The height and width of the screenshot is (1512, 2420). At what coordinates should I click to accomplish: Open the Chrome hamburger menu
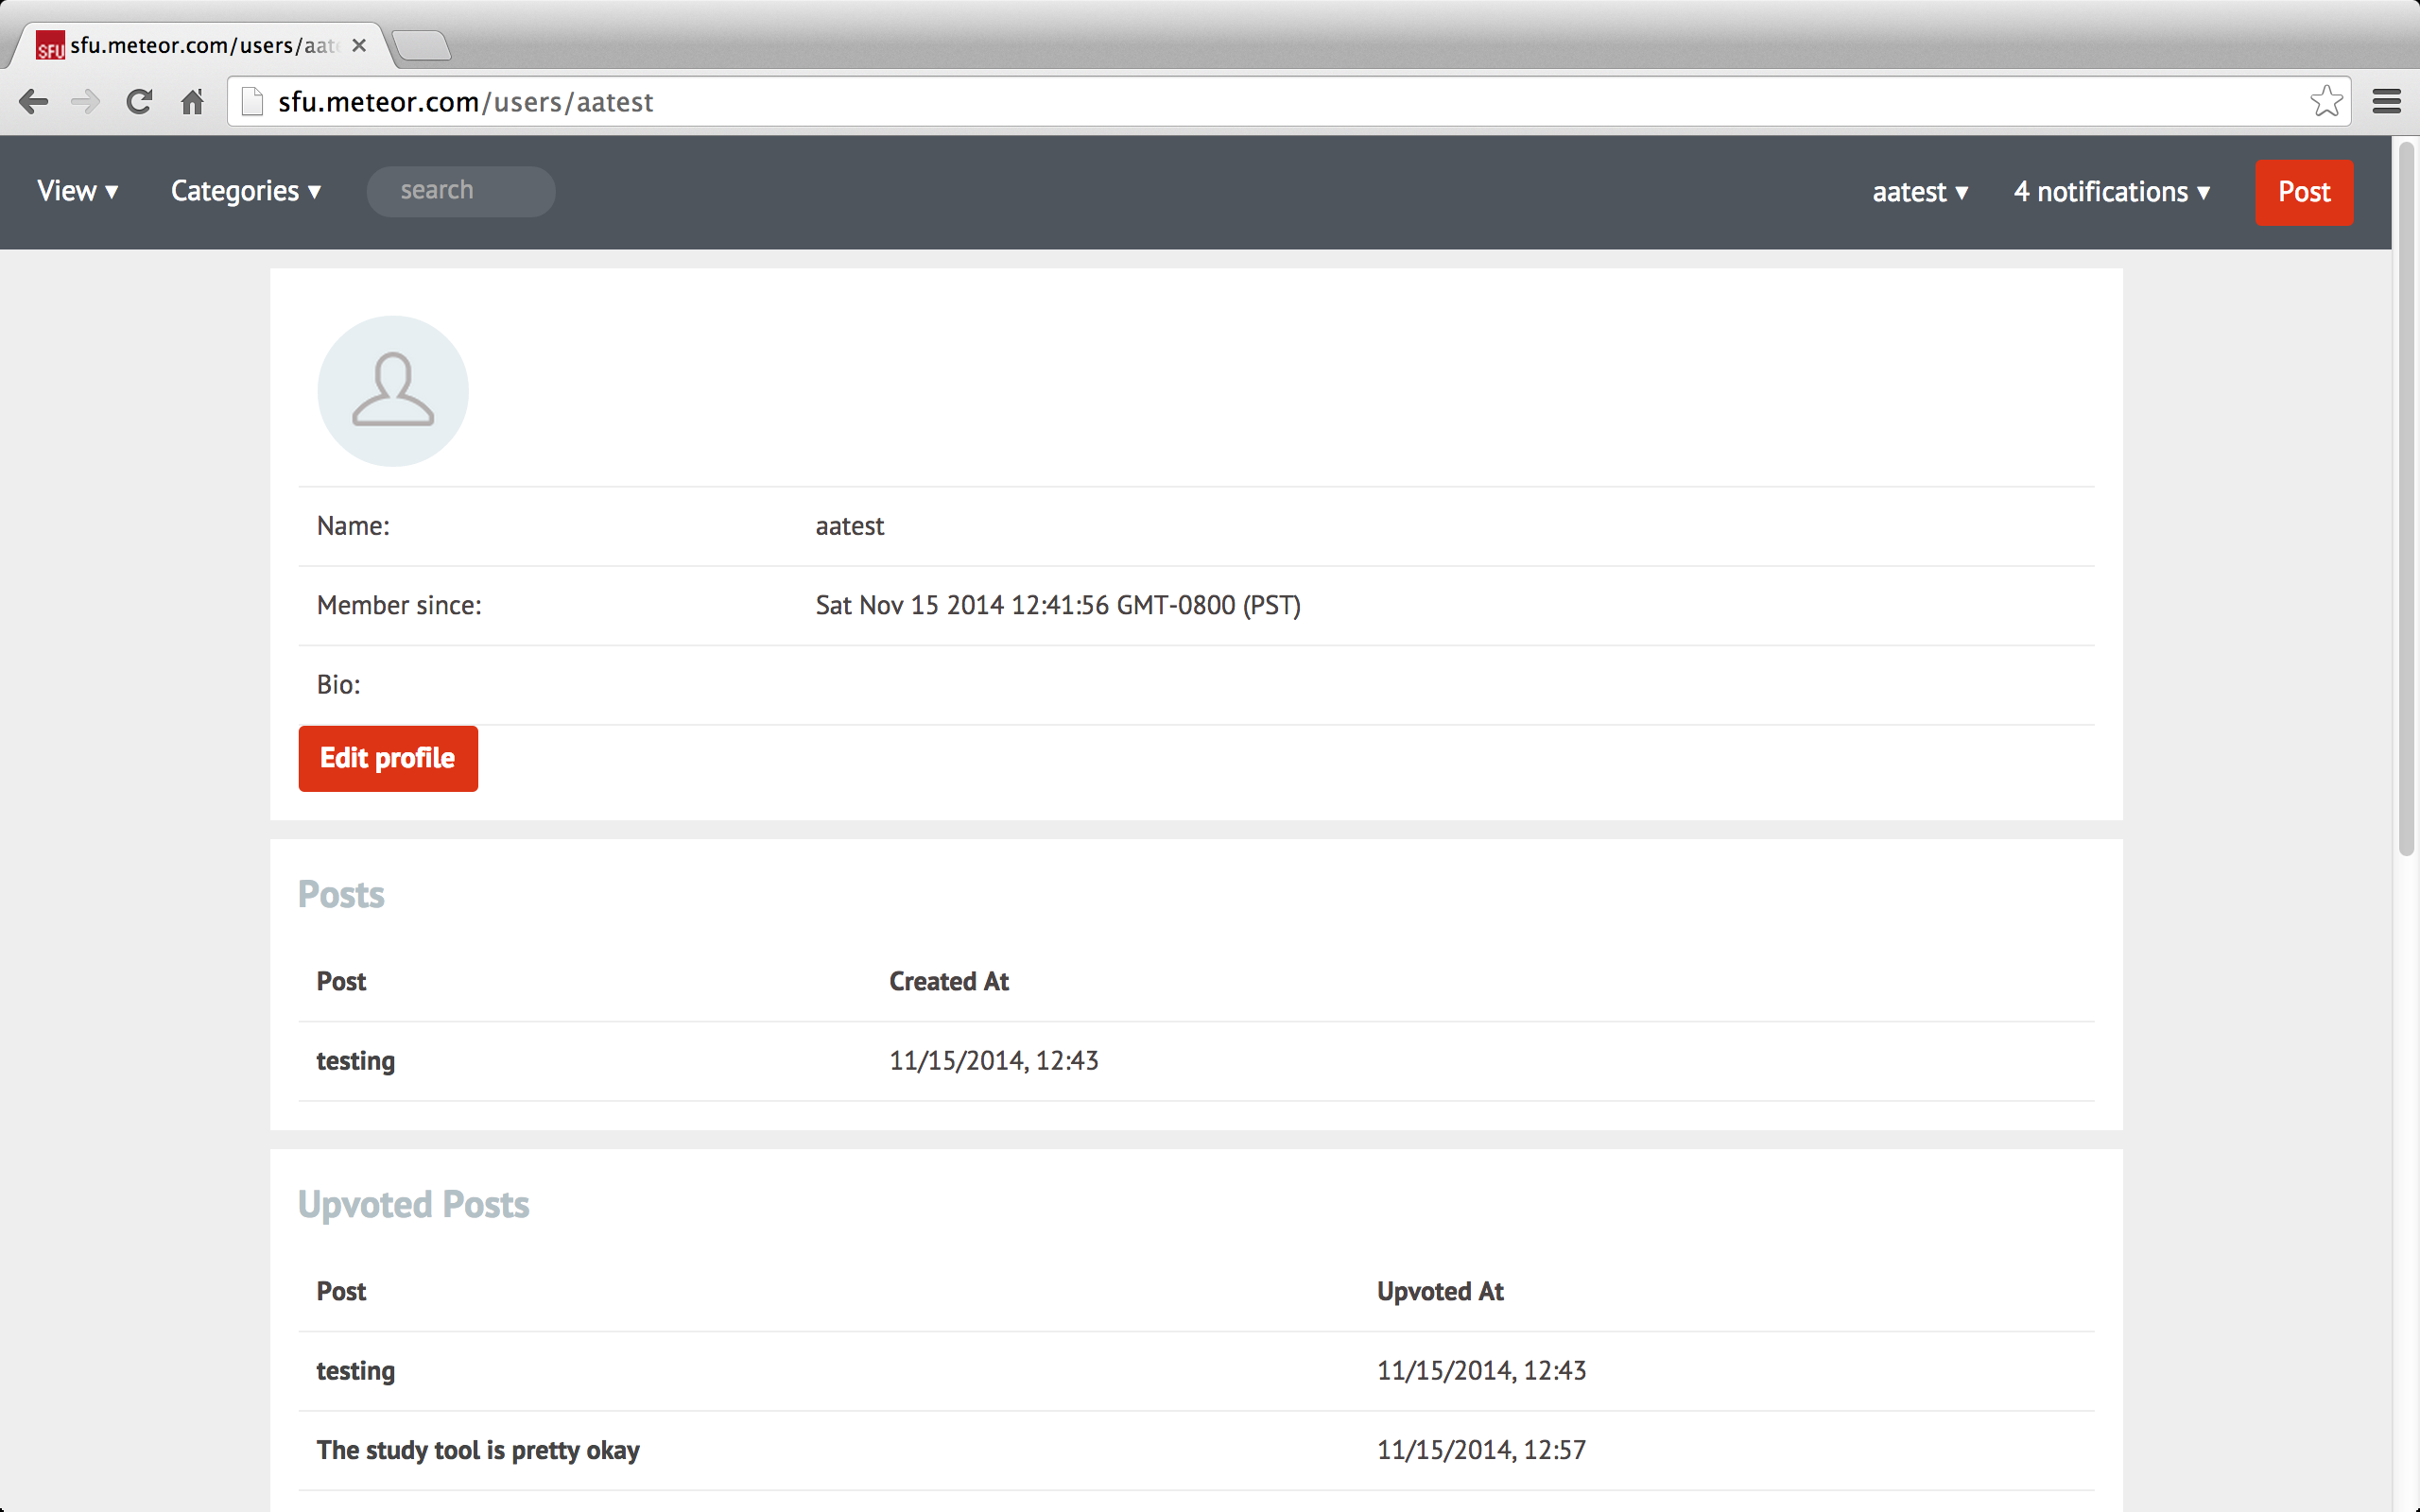2386,102
